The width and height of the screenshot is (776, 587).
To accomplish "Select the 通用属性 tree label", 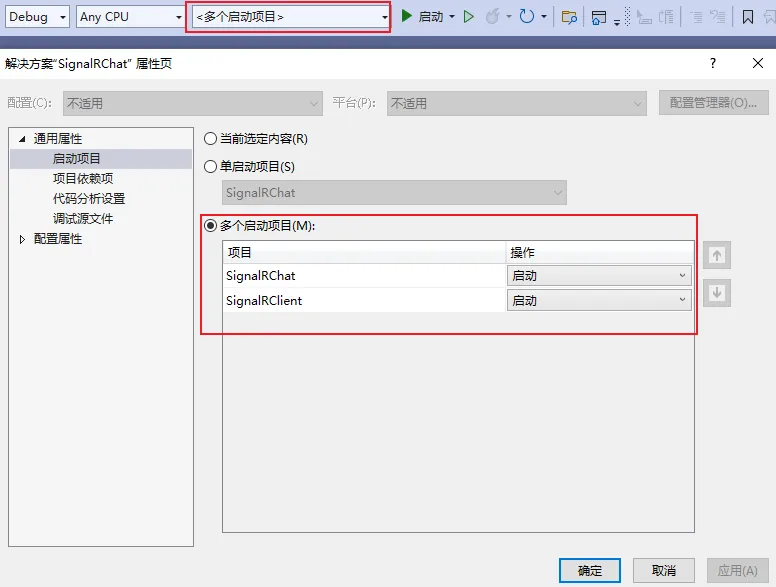I will click(x=57, y=139).
